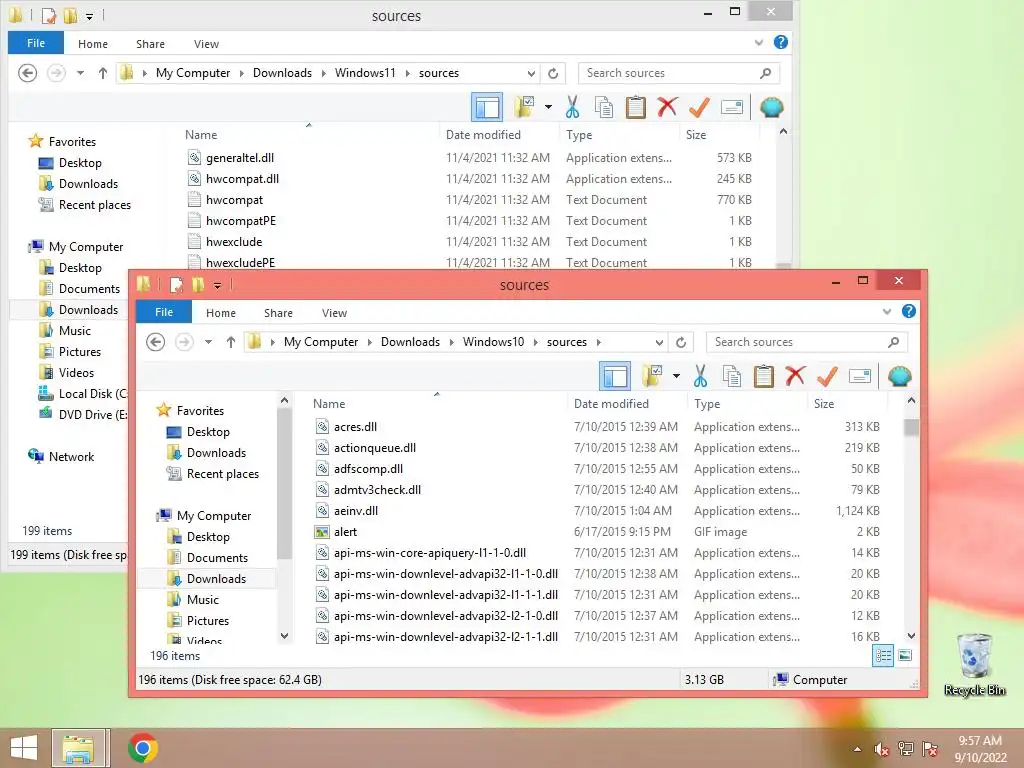The width and height of the screenshot is (1024, 768).
Task: Go back in the Windows10 sources window
Action: click(x=155, y=342)
